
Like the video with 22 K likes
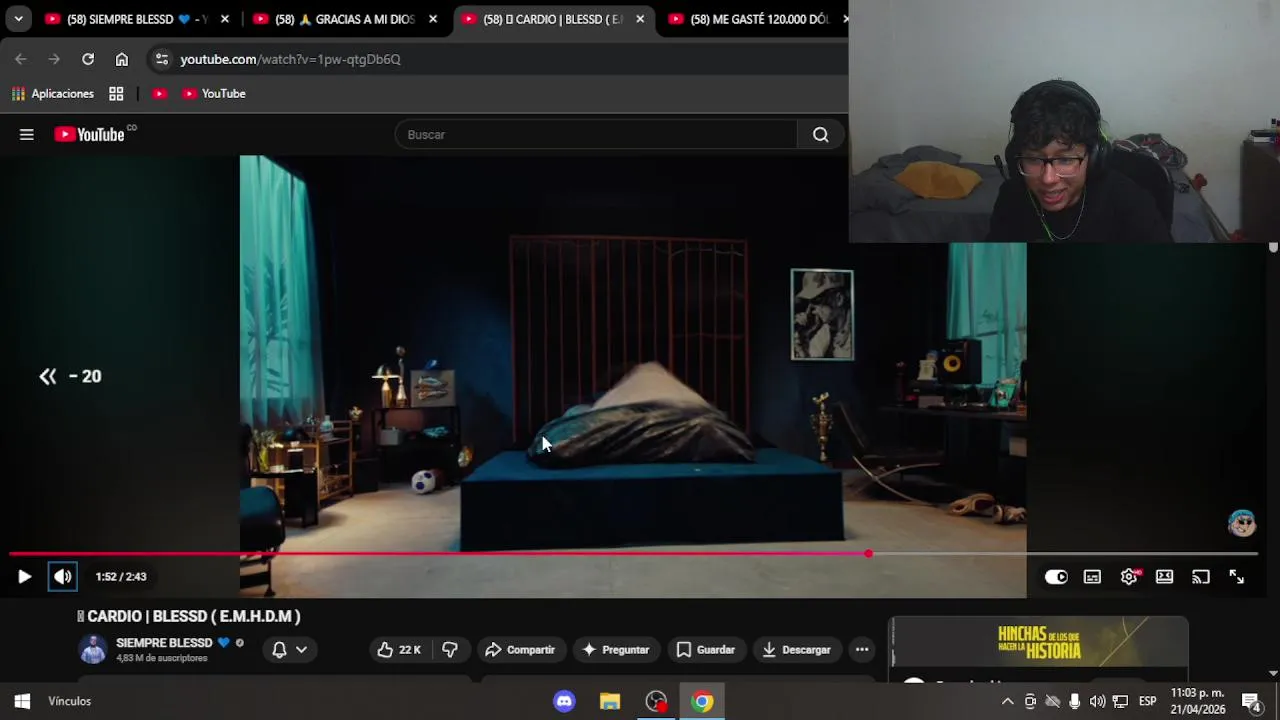tap(399, 650)
